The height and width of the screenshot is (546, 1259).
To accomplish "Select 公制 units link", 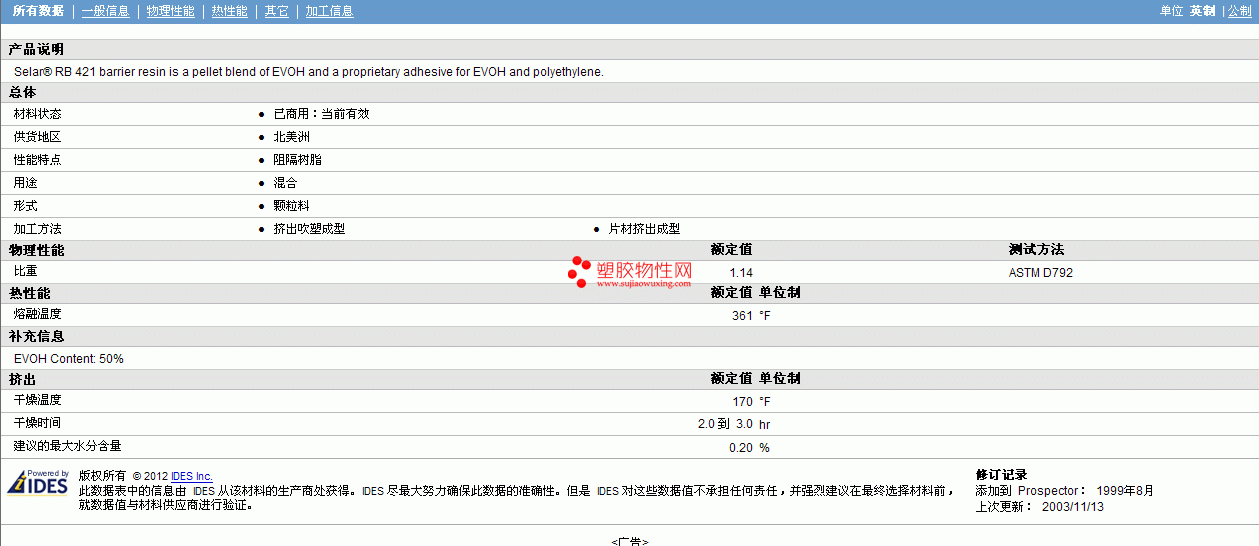I will click(x=1239, y=11).
